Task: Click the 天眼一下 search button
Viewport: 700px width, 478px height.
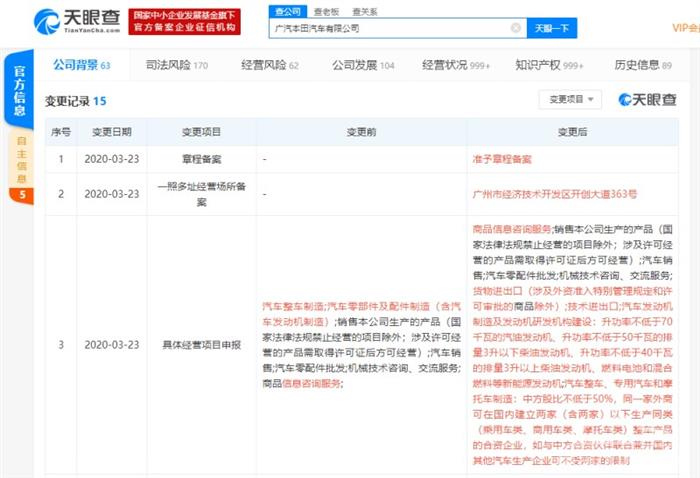Action: [x=552, y=28]
